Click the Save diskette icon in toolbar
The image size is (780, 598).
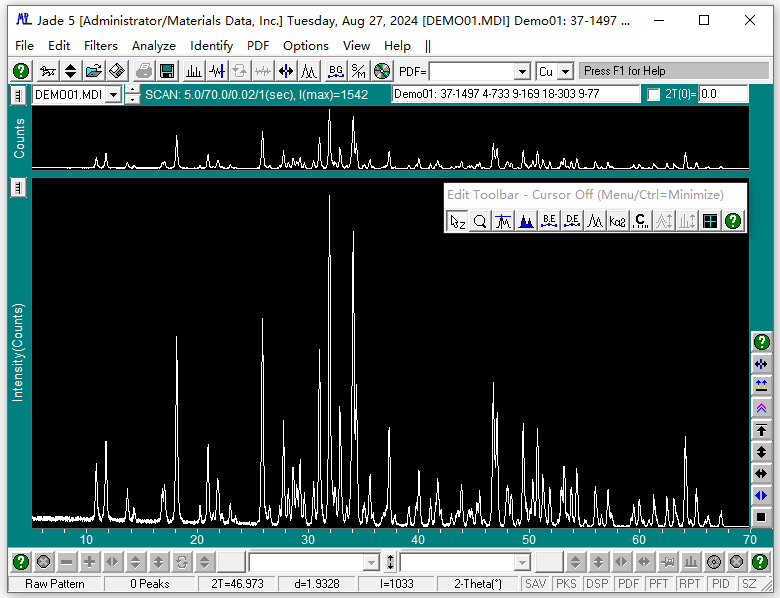coord(167,71)
